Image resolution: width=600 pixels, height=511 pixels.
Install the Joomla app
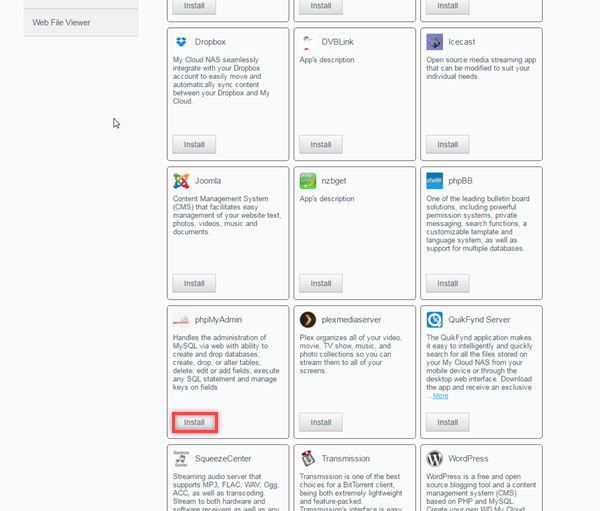coord(194,283)
